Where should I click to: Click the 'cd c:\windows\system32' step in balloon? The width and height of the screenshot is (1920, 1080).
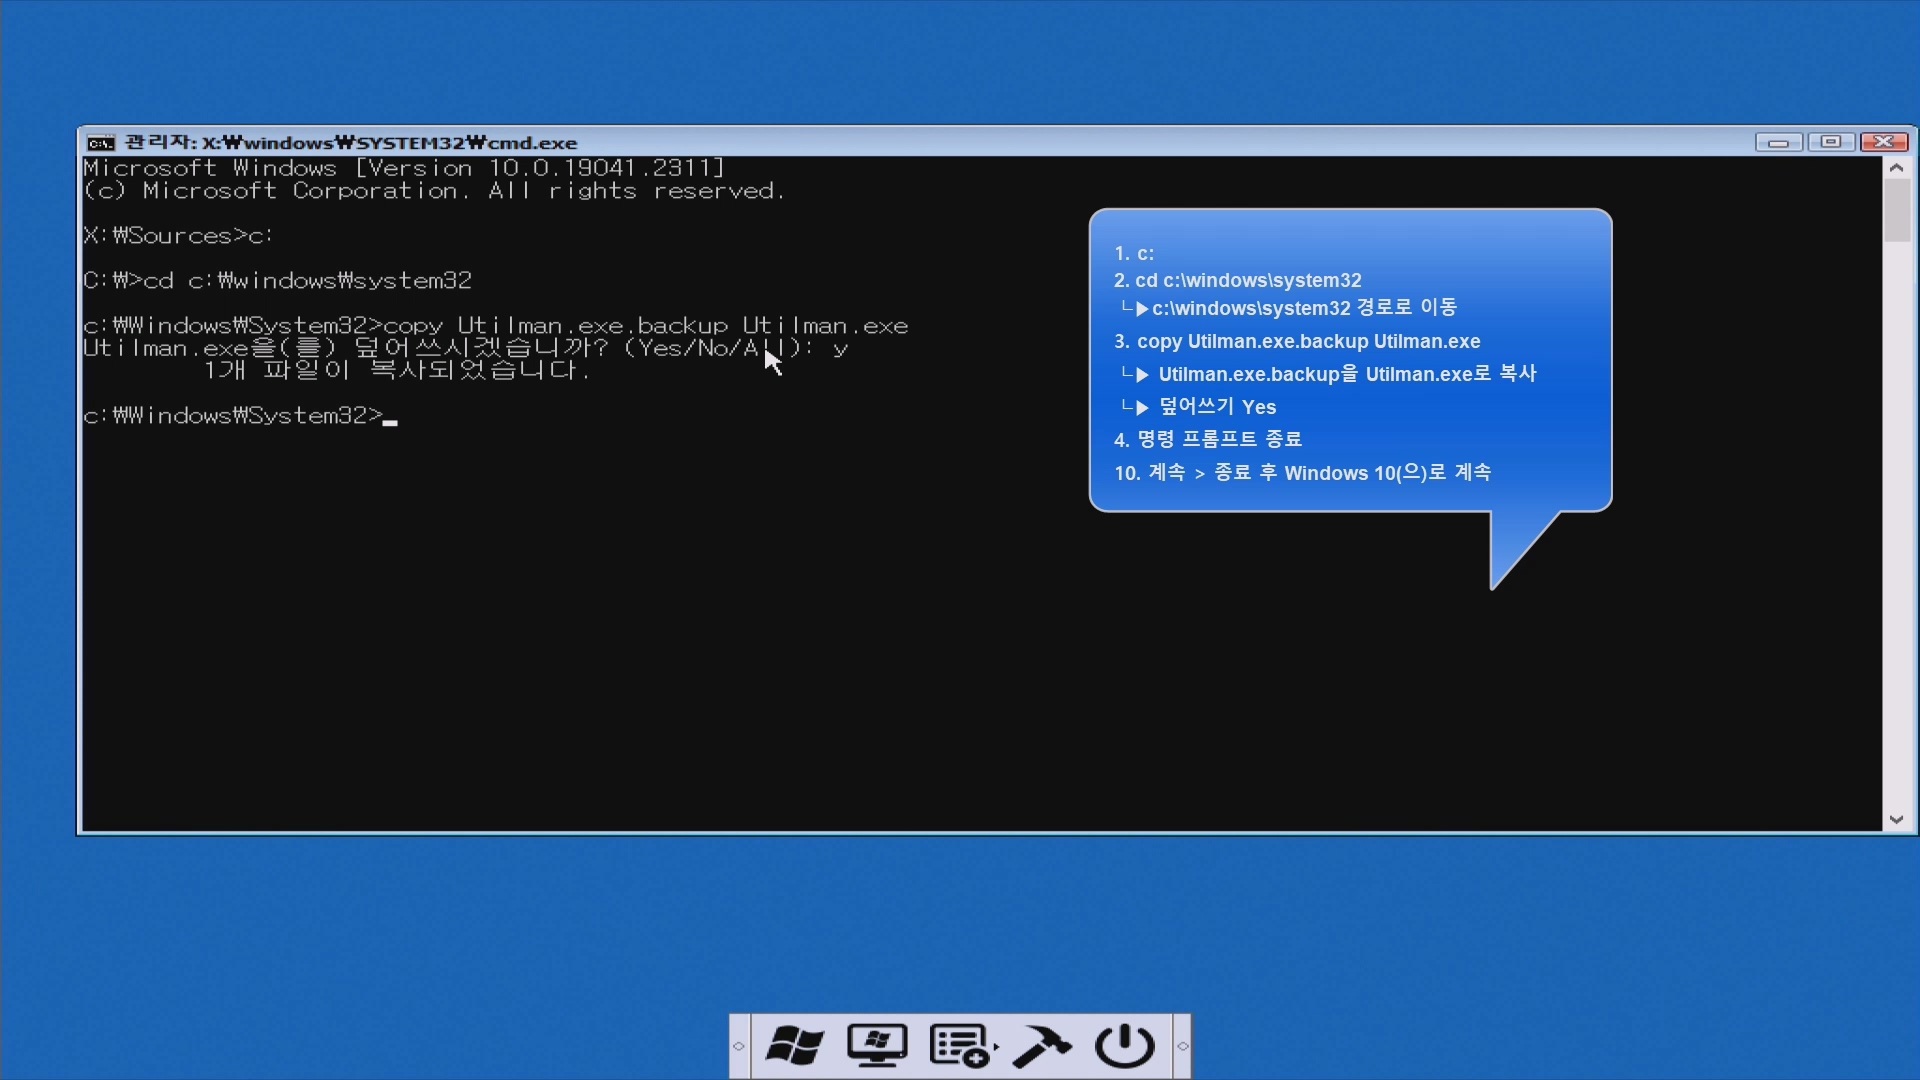[x=1238, y=281]
